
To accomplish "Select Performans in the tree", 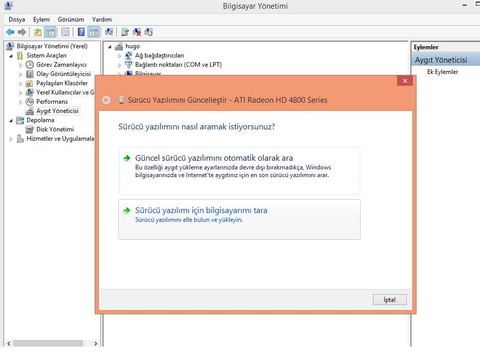I will click(x=52, y=101).
